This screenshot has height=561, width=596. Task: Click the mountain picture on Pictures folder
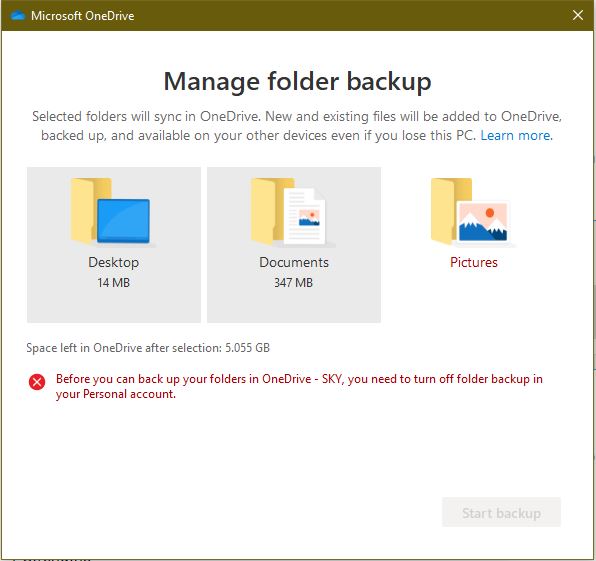pyautogui.click(x=483, y=222)
